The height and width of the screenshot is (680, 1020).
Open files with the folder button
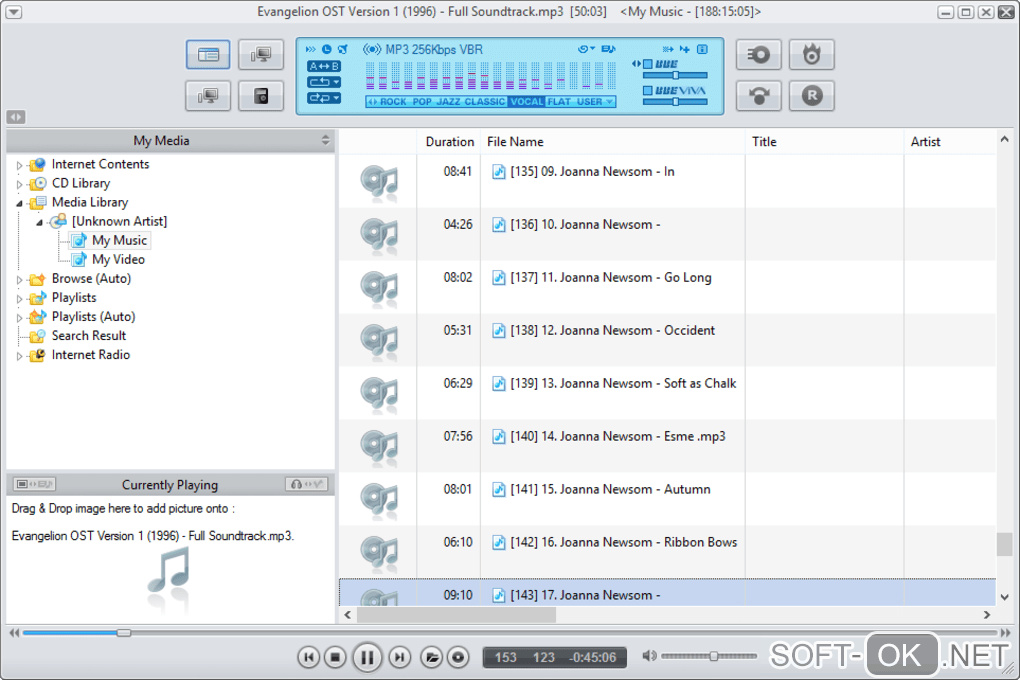click(x=431, y=657)
